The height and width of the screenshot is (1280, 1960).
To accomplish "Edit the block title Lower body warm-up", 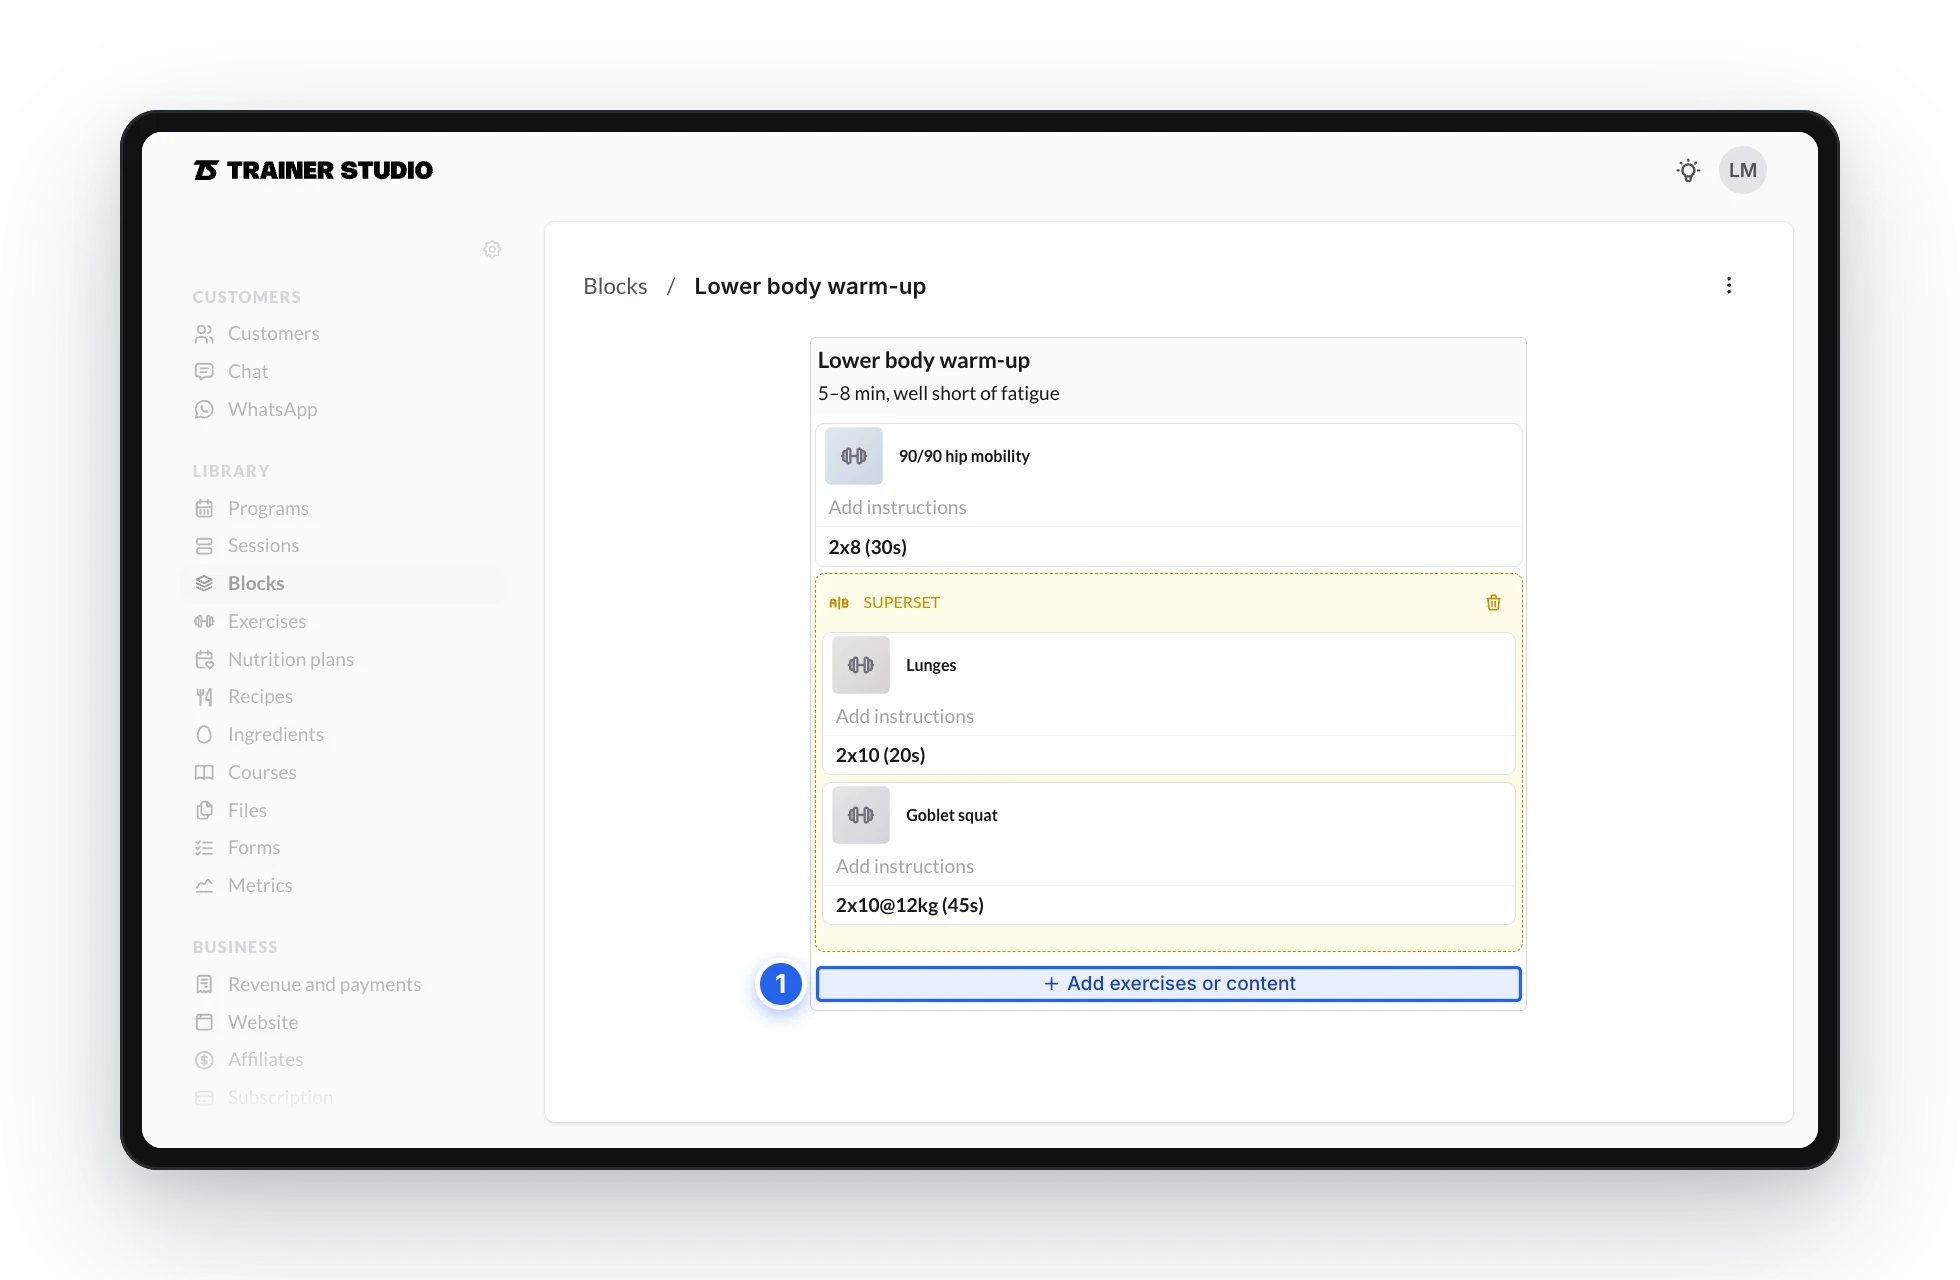I will tap(923, 360).
